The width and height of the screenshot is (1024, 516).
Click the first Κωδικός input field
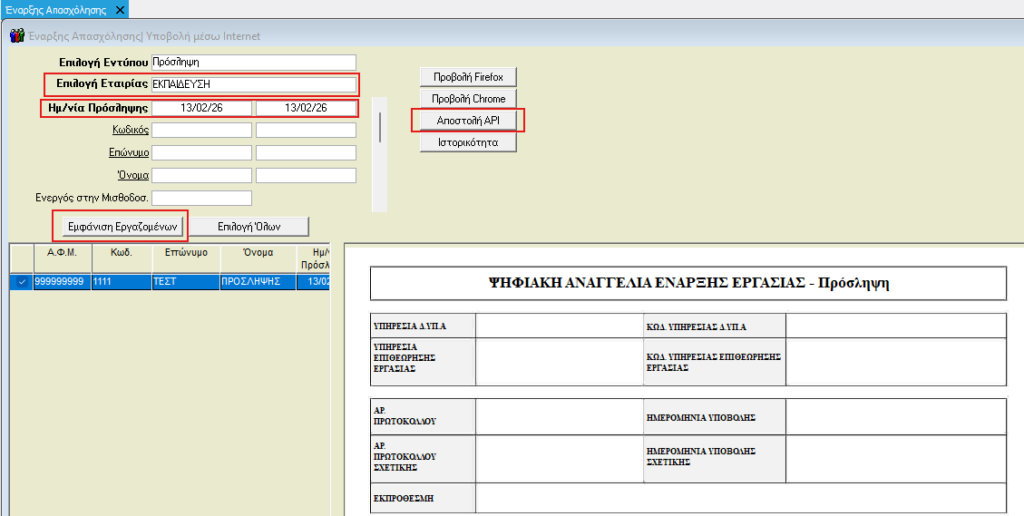pos(202,130)
